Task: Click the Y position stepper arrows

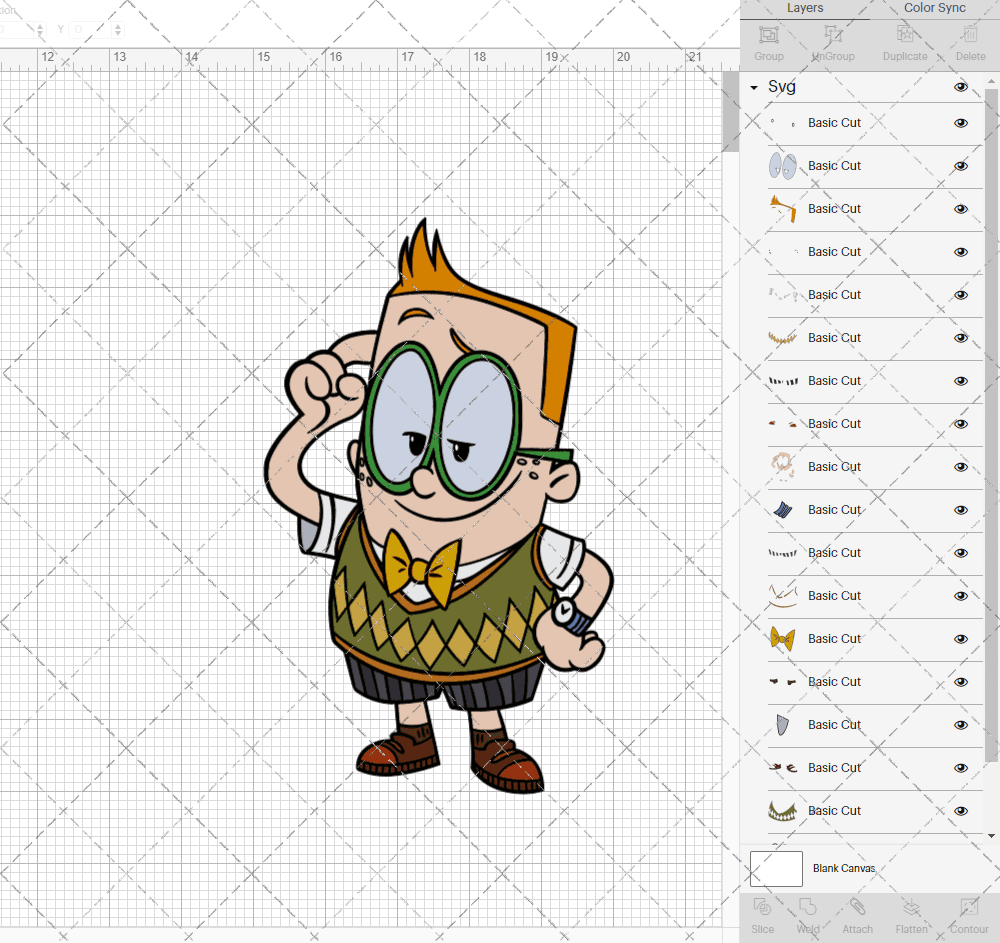Action: pos(118,29)
